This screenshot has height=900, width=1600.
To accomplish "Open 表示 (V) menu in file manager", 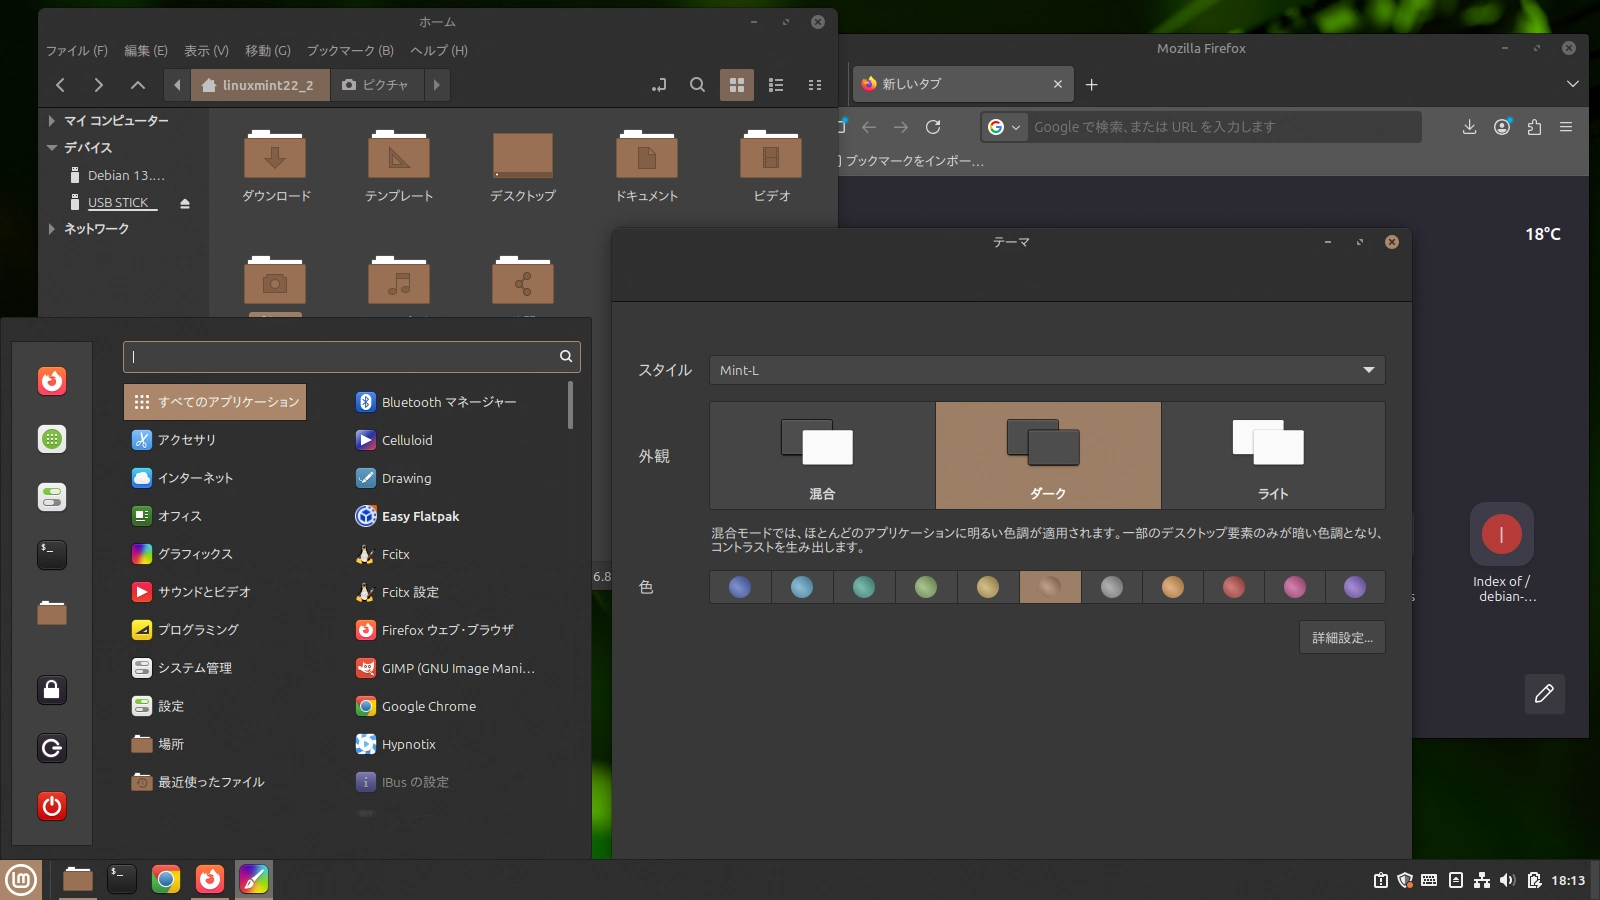I will [207, 50].
